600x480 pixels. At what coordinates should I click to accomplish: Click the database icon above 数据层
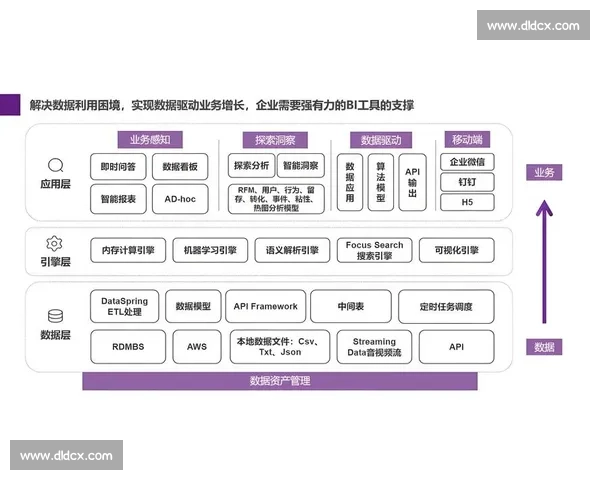[55, 317]
